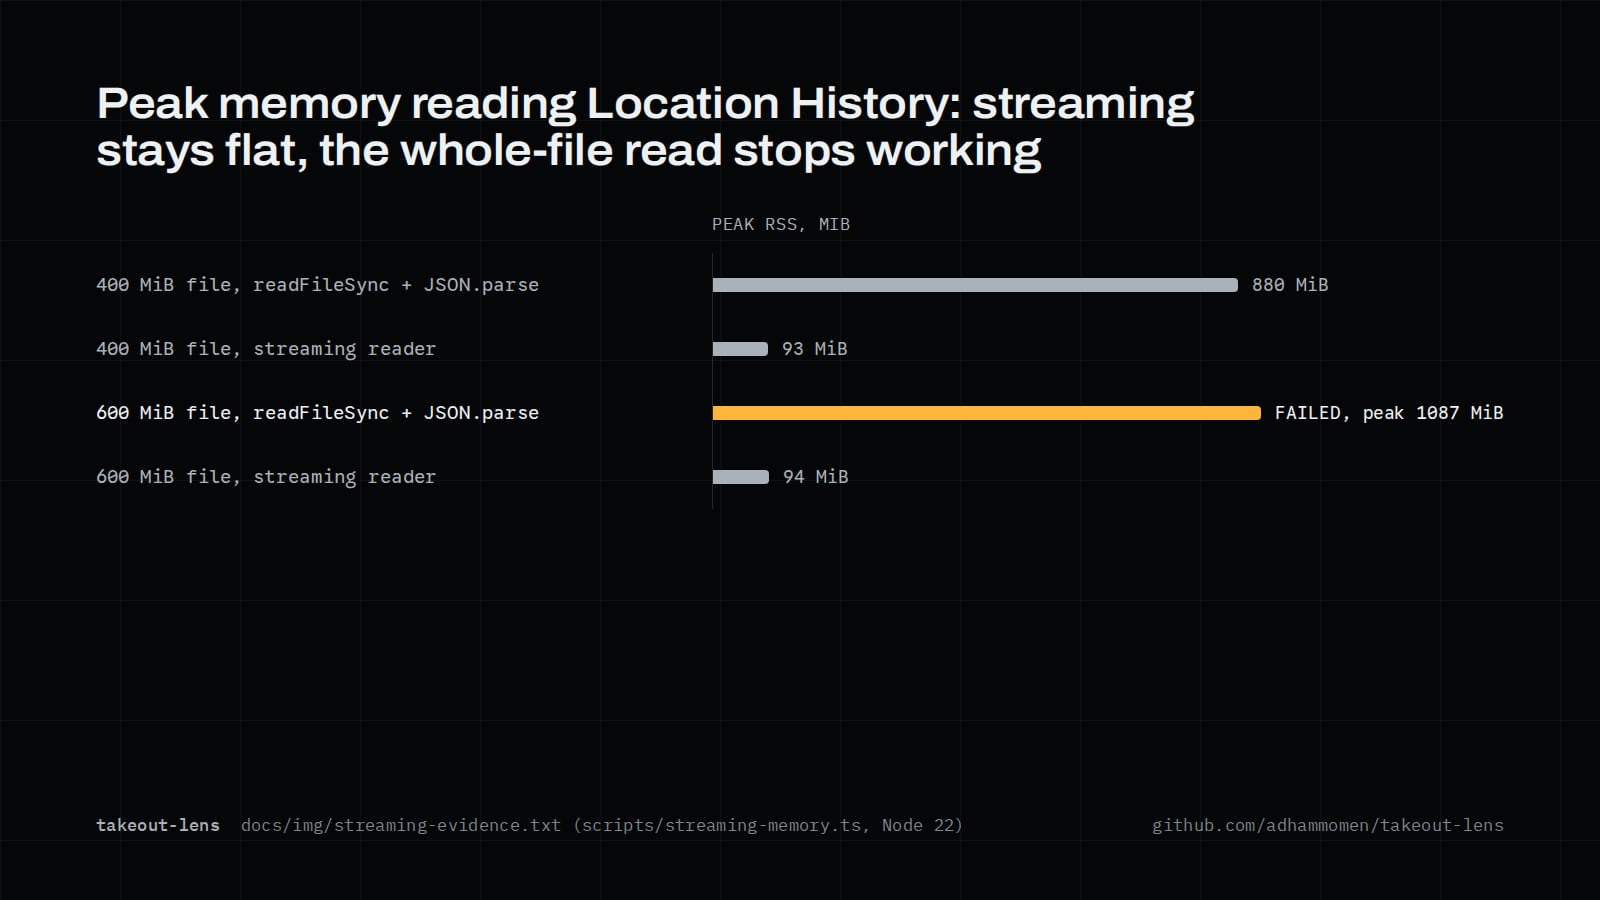Open the github.com/adhammomen/takeout-lens link
The width and height of the screenshot is (1600, 900).
point(1328,825)
